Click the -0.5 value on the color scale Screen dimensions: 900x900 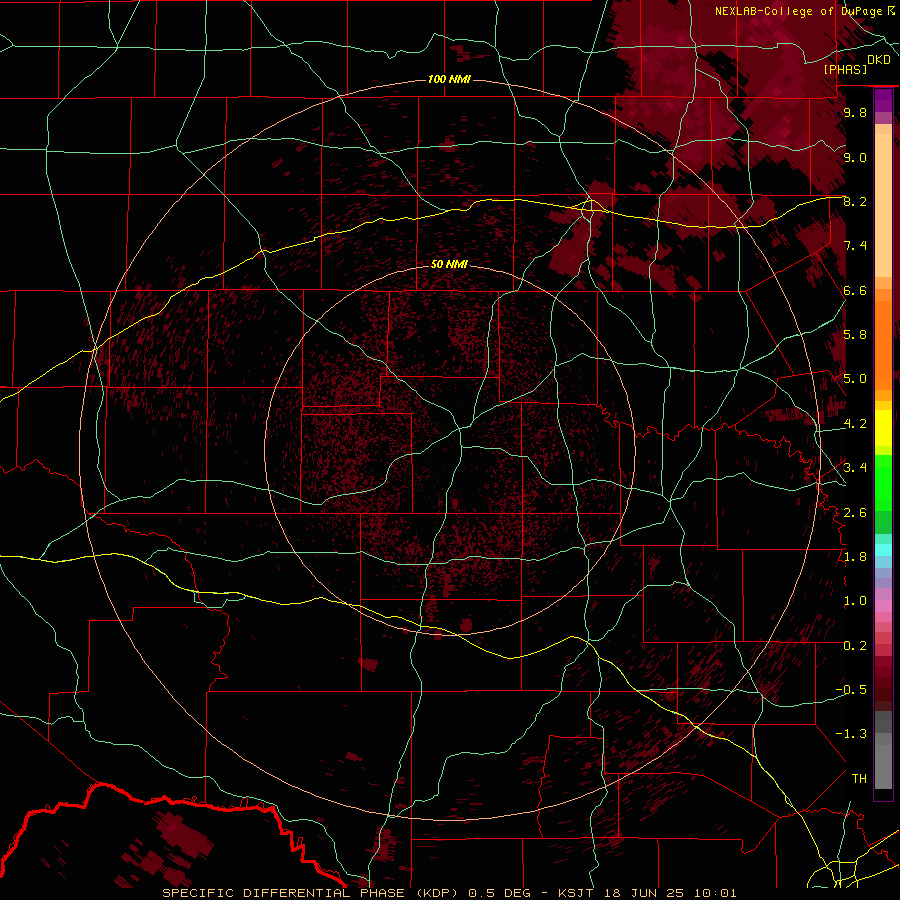tap(851, 689)
